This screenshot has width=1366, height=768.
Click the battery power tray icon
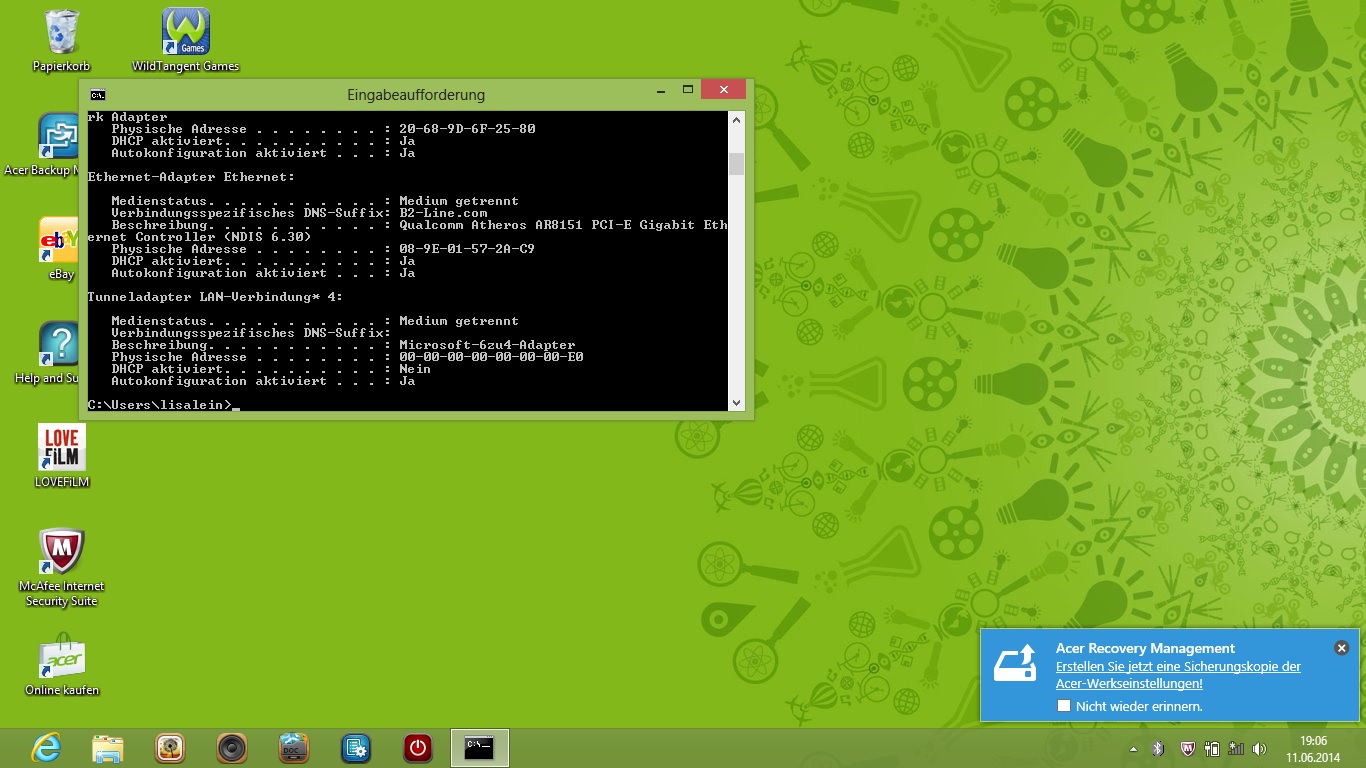(x=1212, y=748)
